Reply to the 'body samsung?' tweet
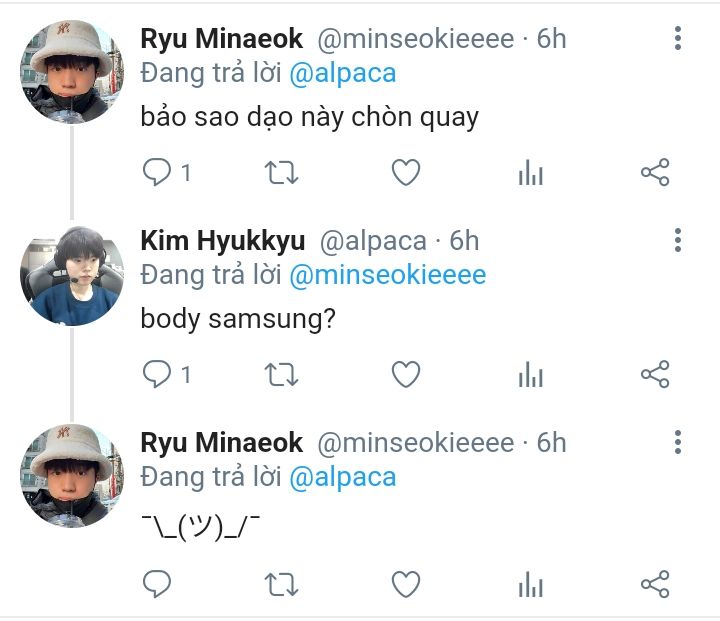This screenshot has height=621, width=720. pyautogui.click(x=158, y=375)
